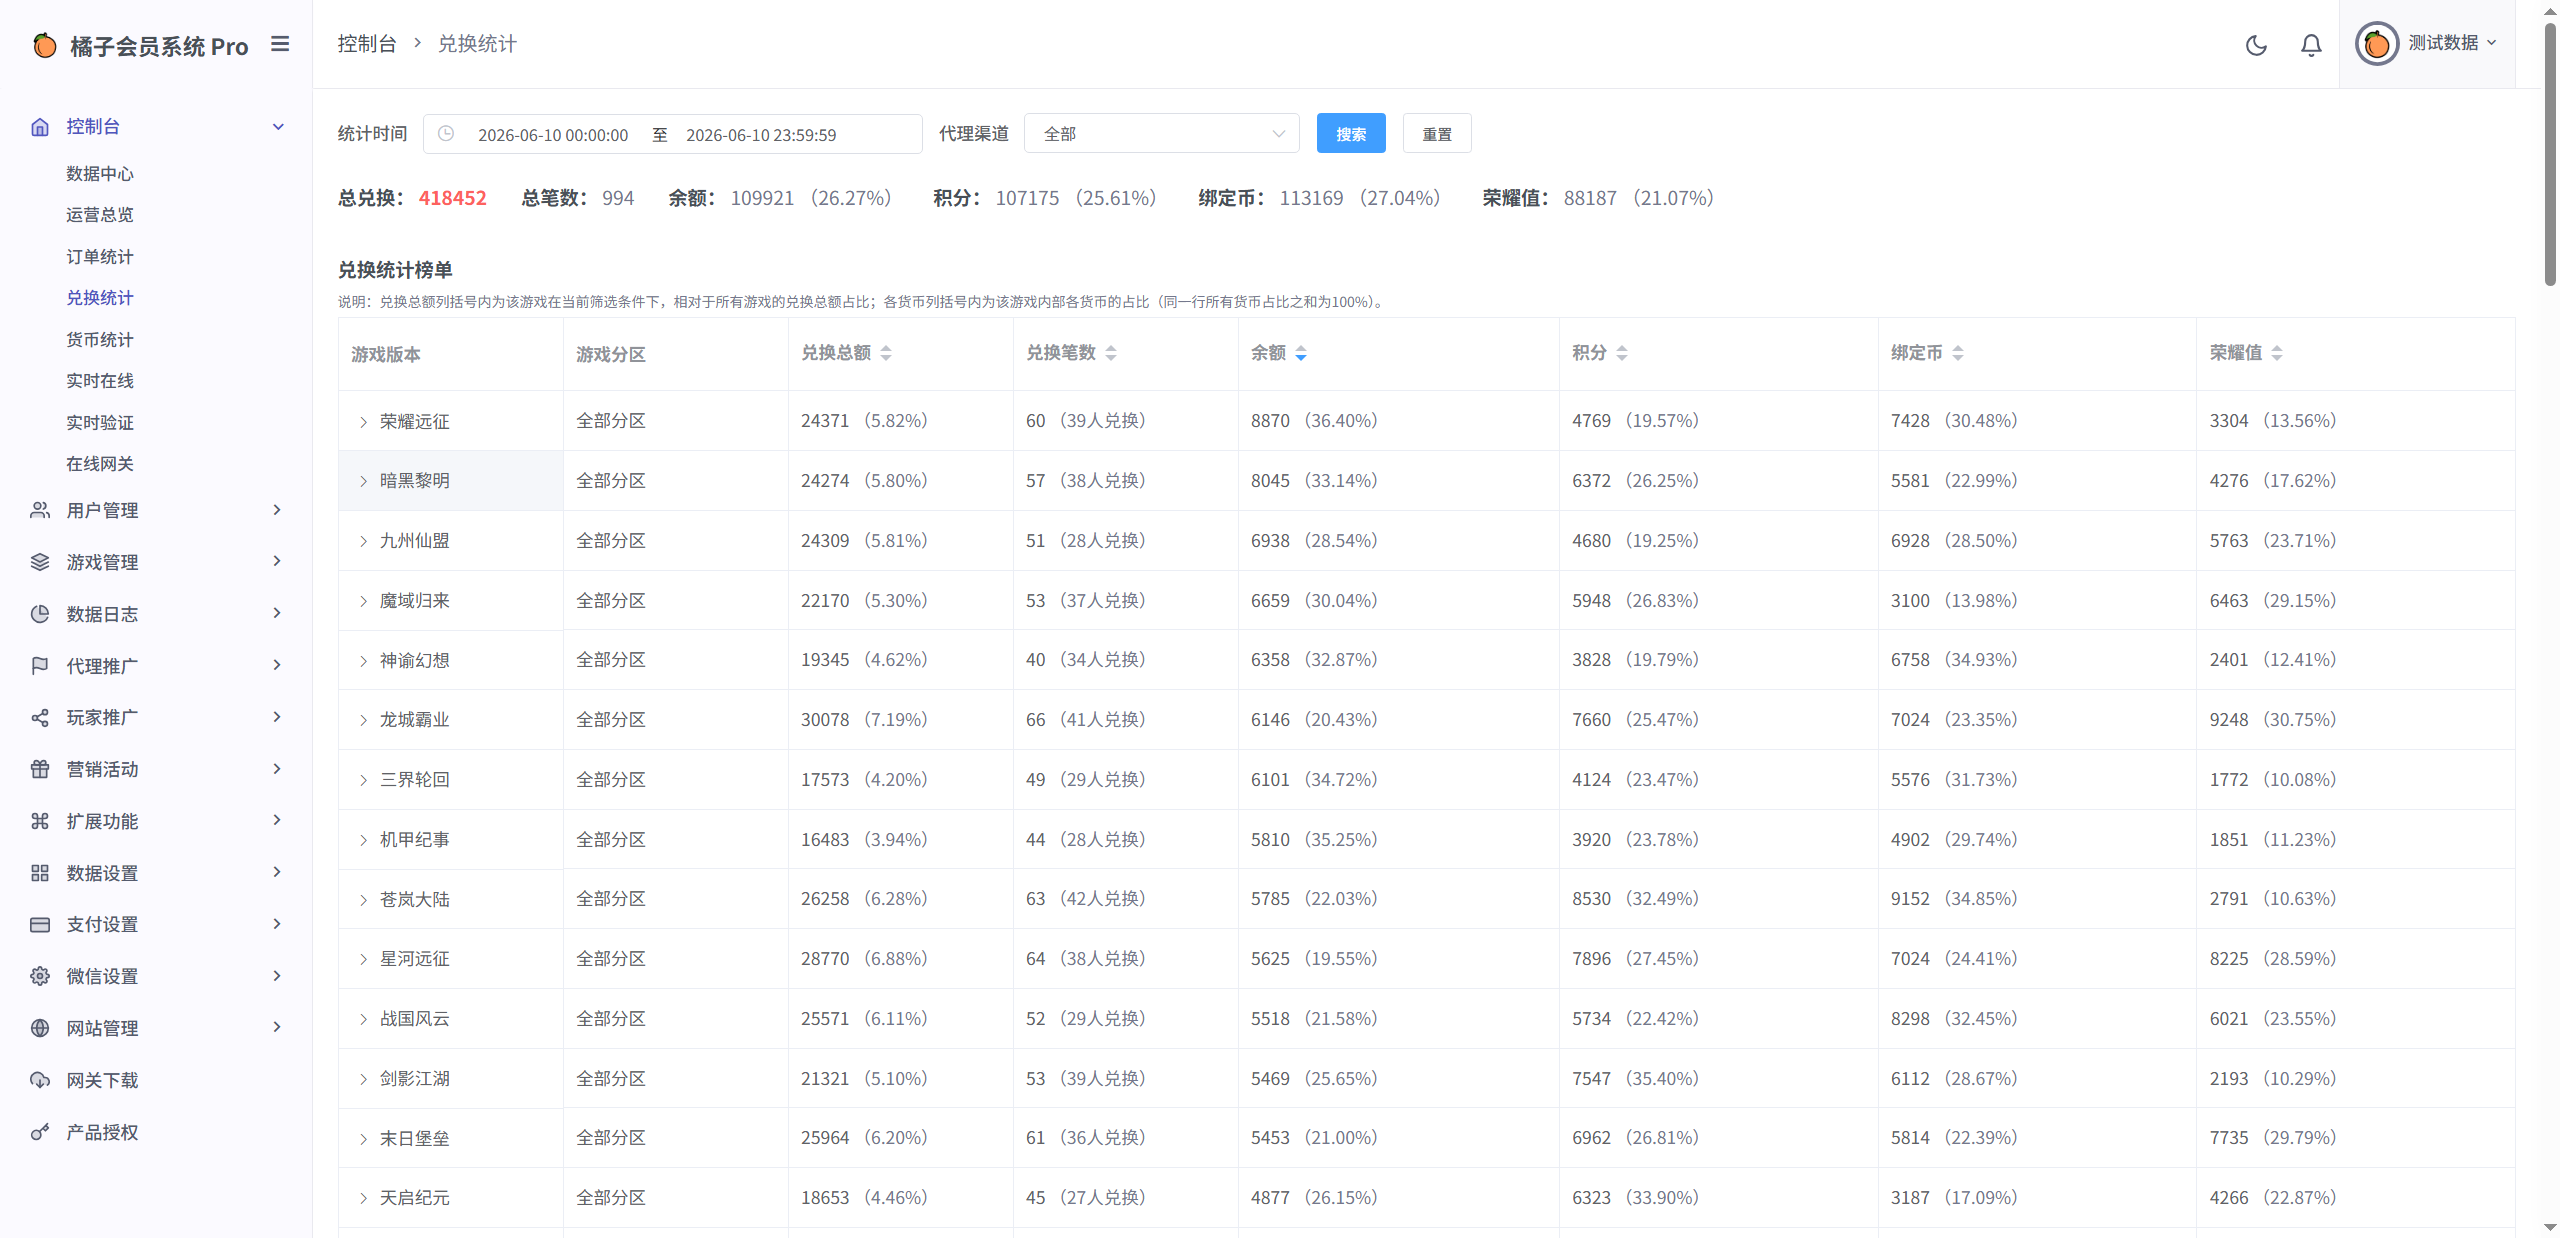Viewport: 2560px width, 1238px height.
Task: Click the 网站管理 globe icon
Action: [40, 1028]
